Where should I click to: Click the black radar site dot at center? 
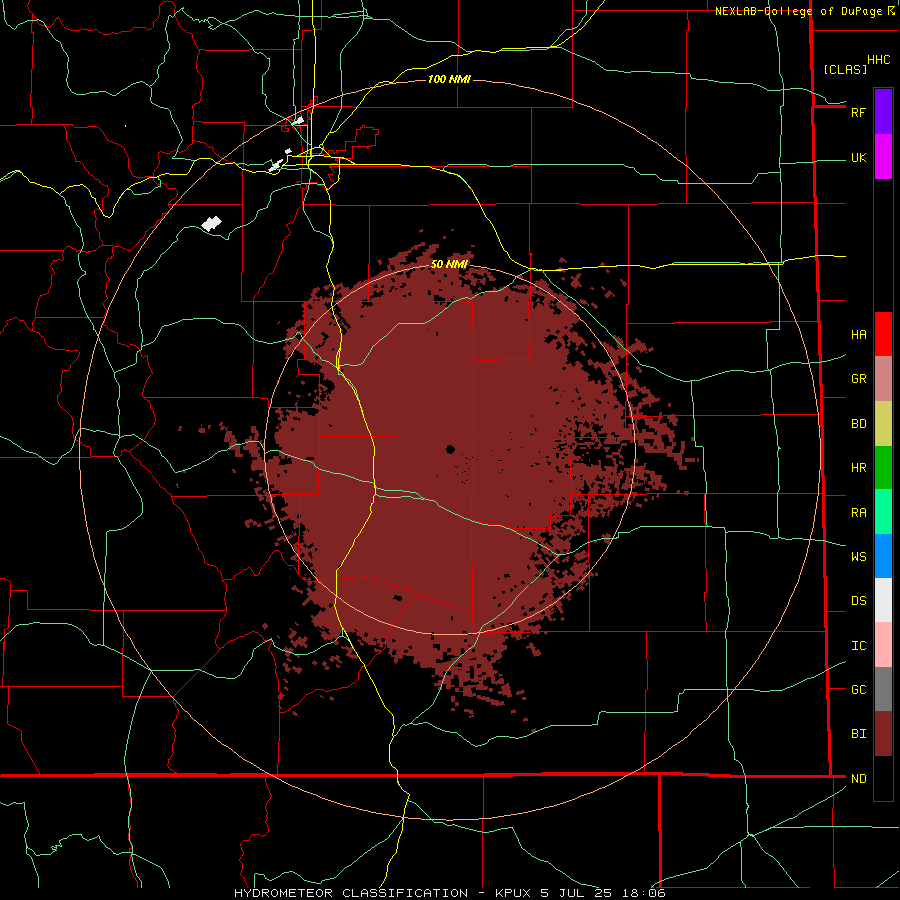pos(451,449)
